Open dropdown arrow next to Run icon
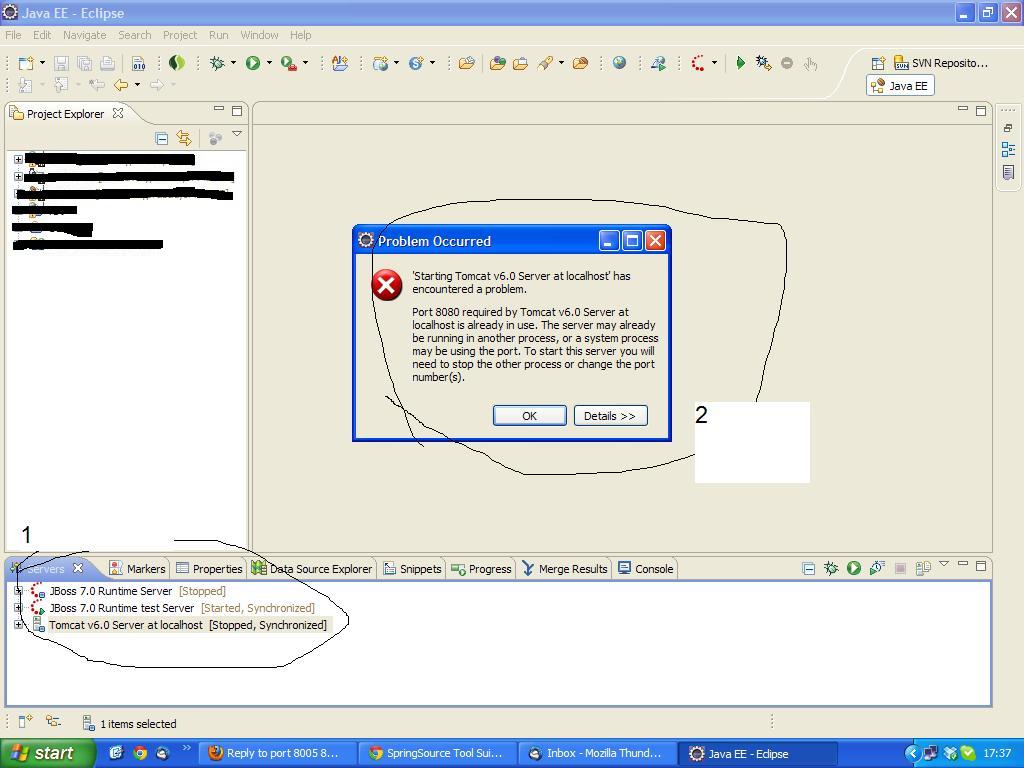Screen dimensions: 1024x768 269,63
